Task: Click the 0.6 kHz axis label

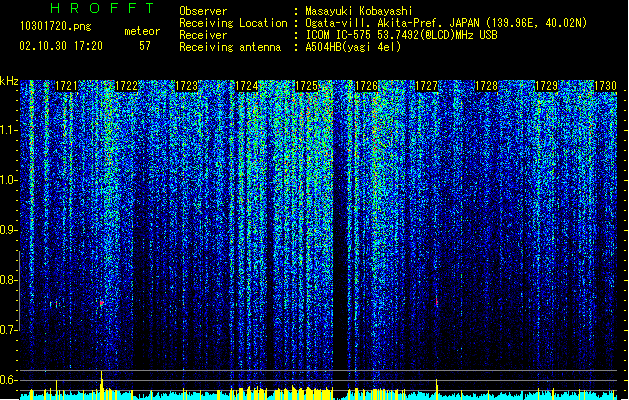Action: (9, 380)
